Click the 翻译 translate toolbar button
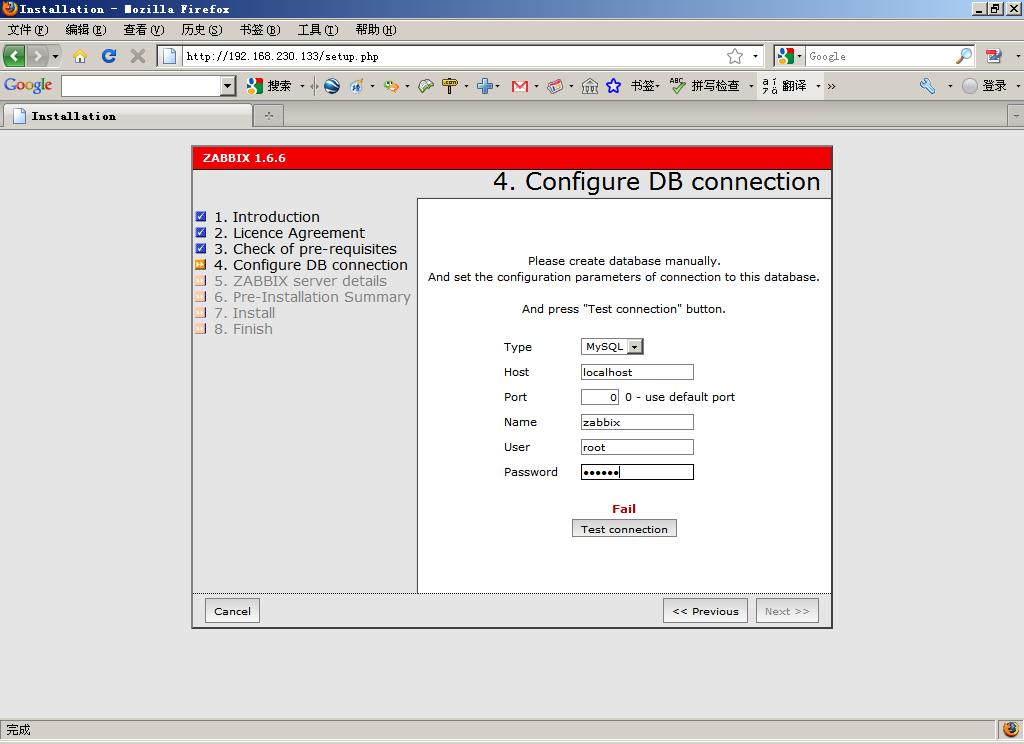 point(784,86)
